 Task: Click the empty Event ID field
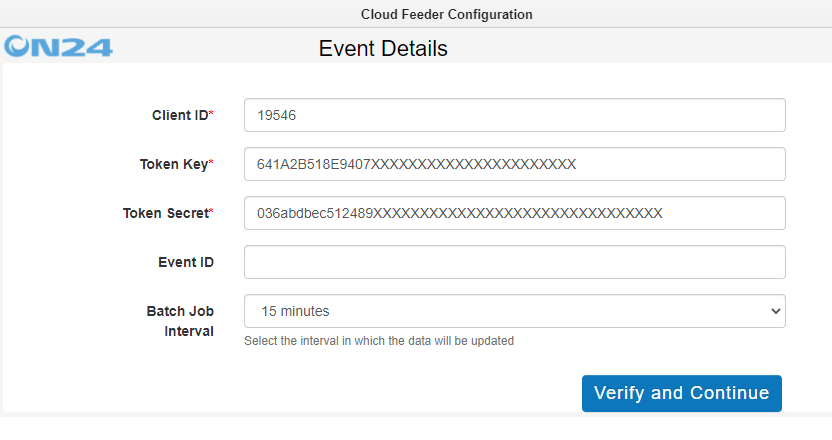coord(515,262)
